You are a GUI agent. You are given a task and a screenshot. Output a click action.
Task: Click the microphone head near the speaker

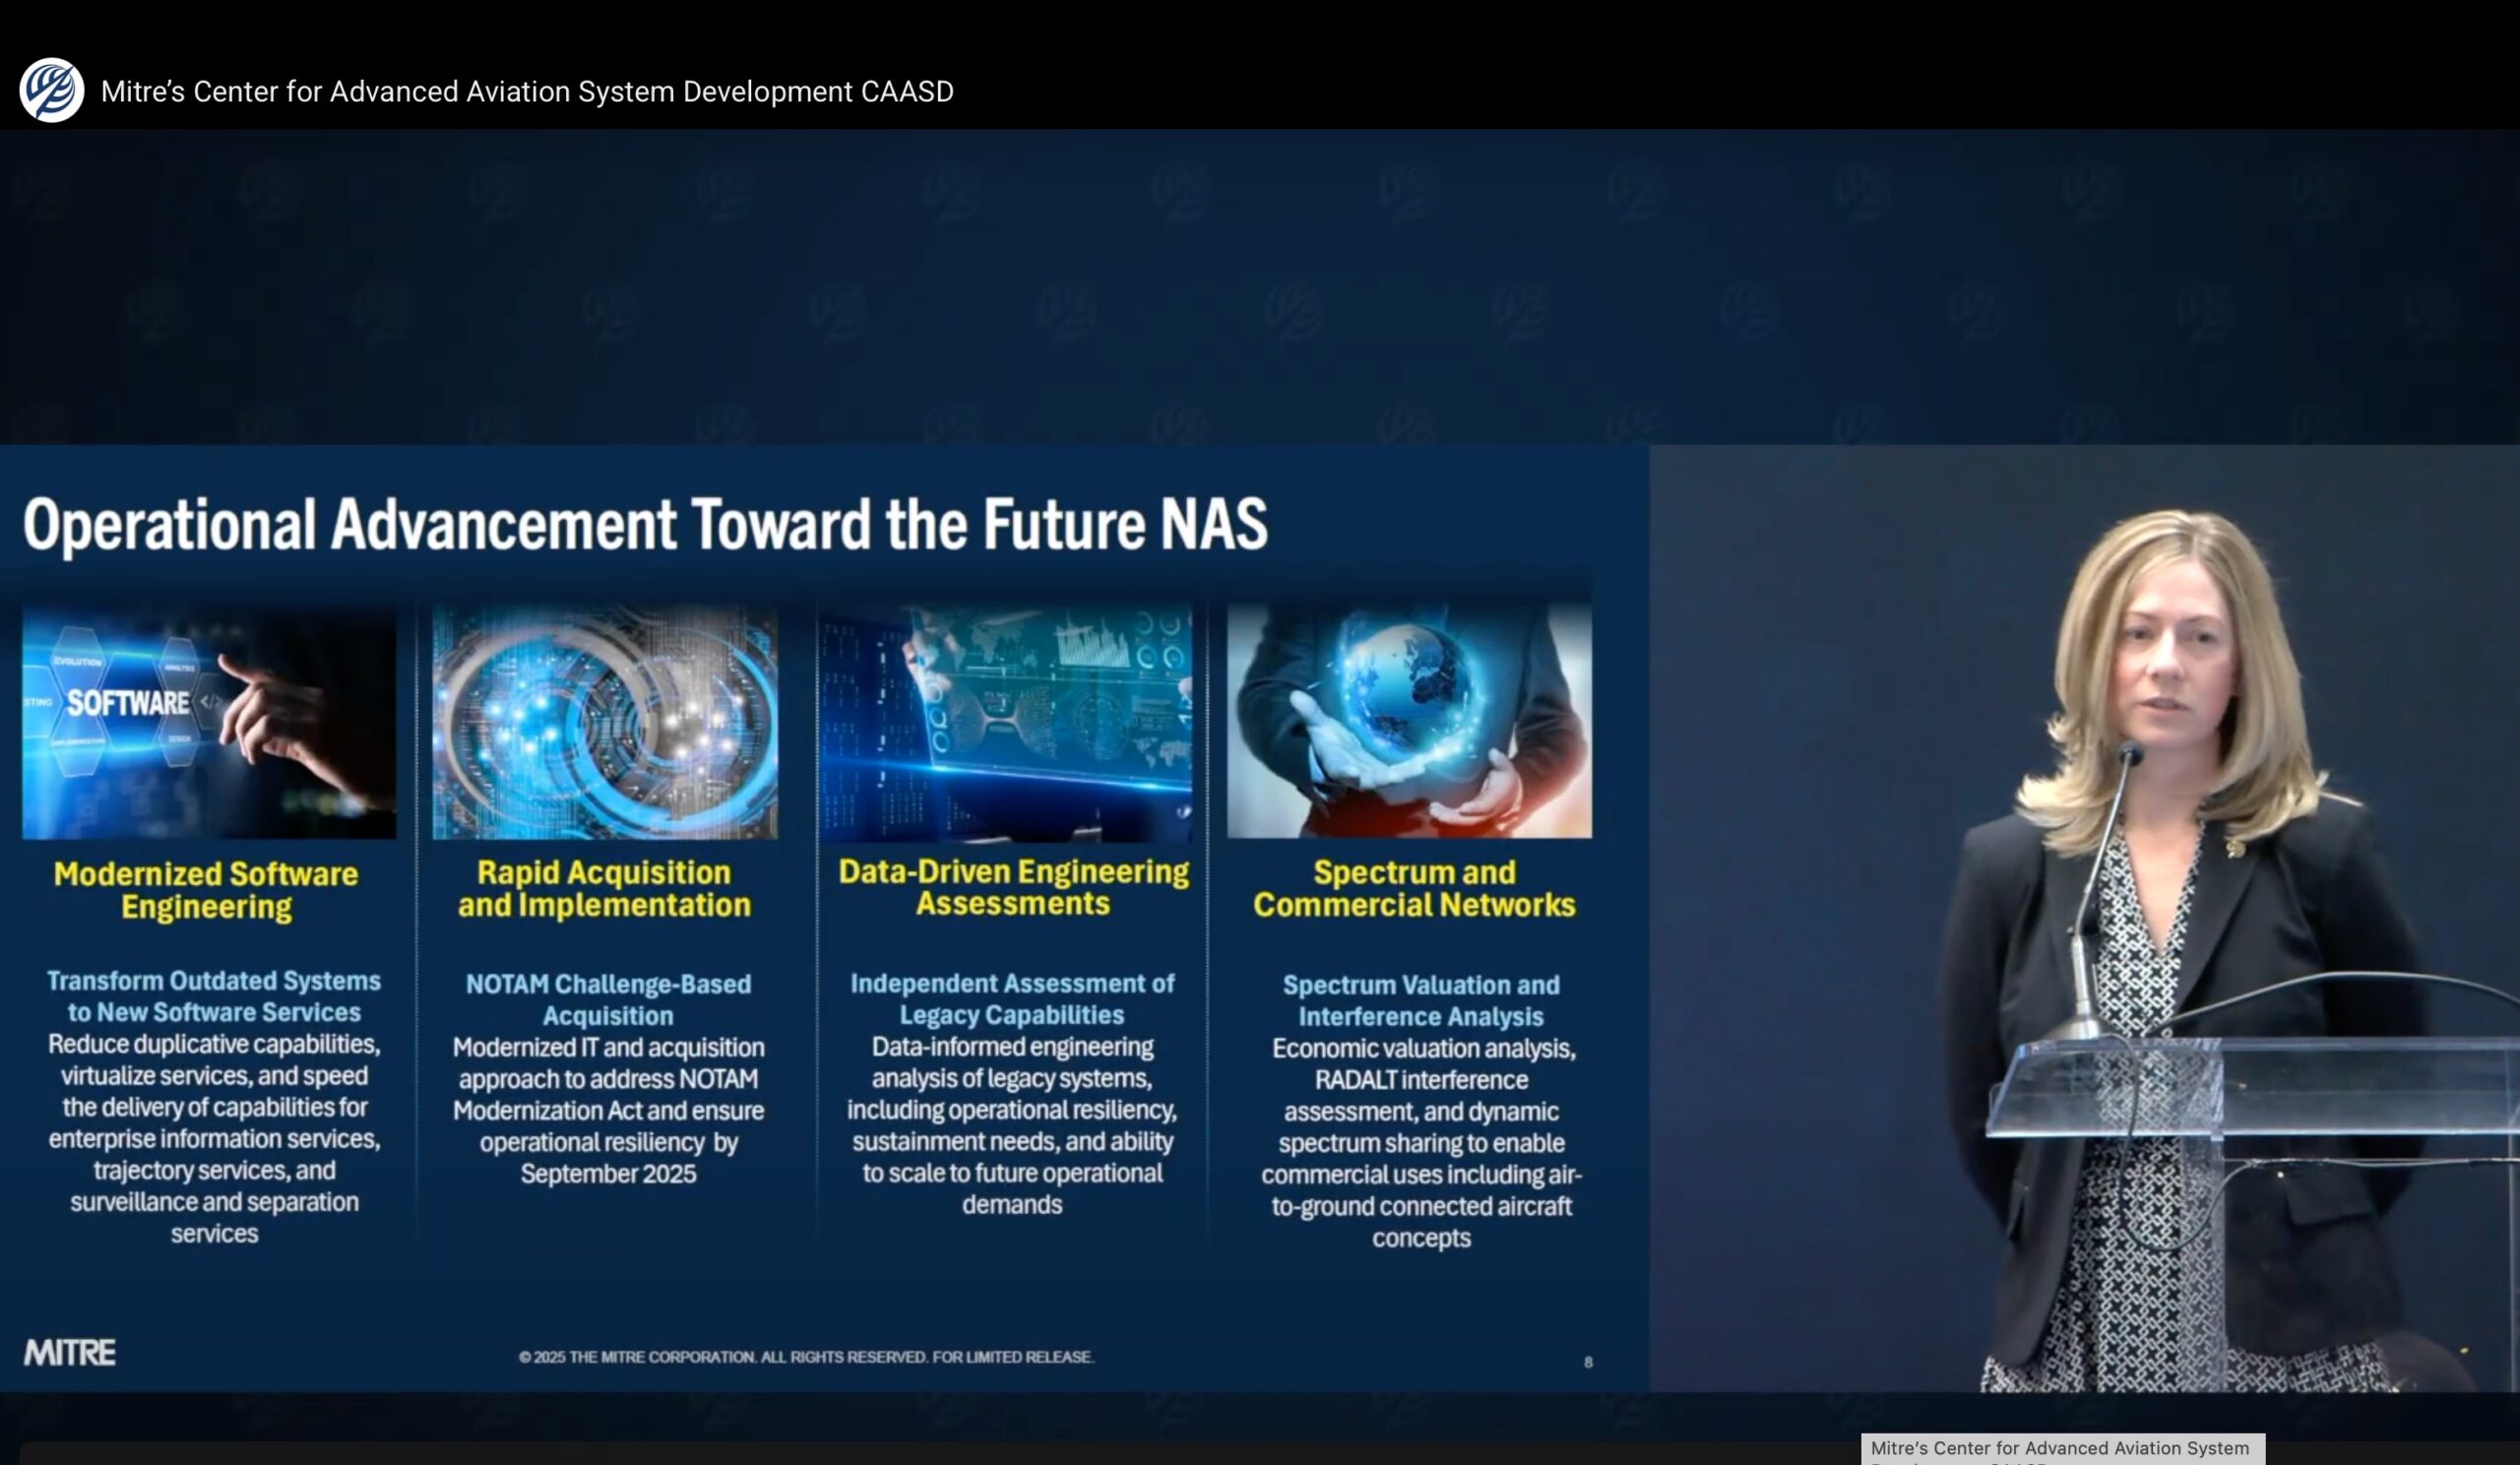pos(2132,755)
